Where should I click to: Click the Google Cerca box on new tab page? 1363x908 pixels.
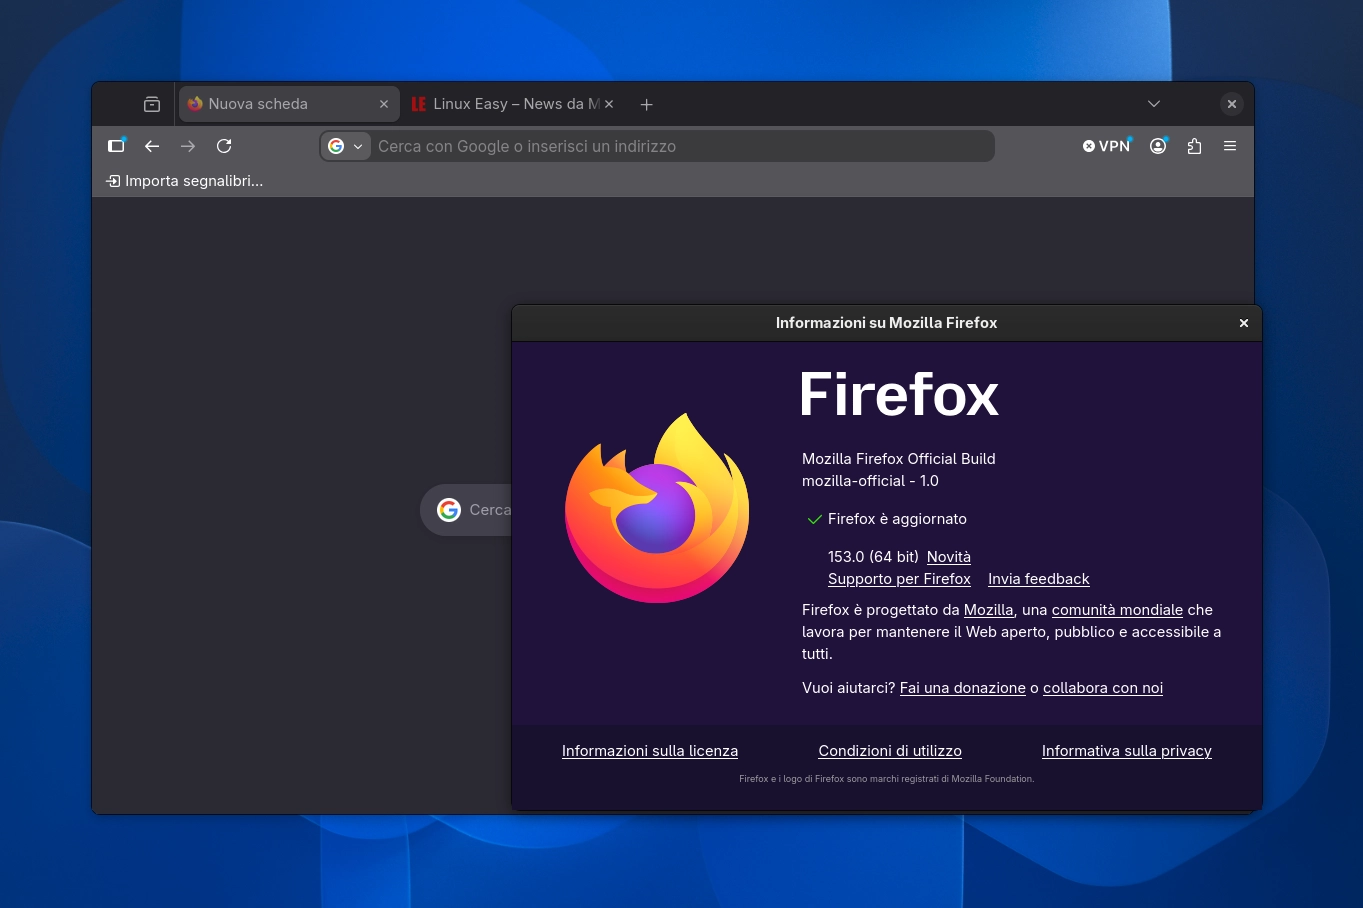(466, 510)
